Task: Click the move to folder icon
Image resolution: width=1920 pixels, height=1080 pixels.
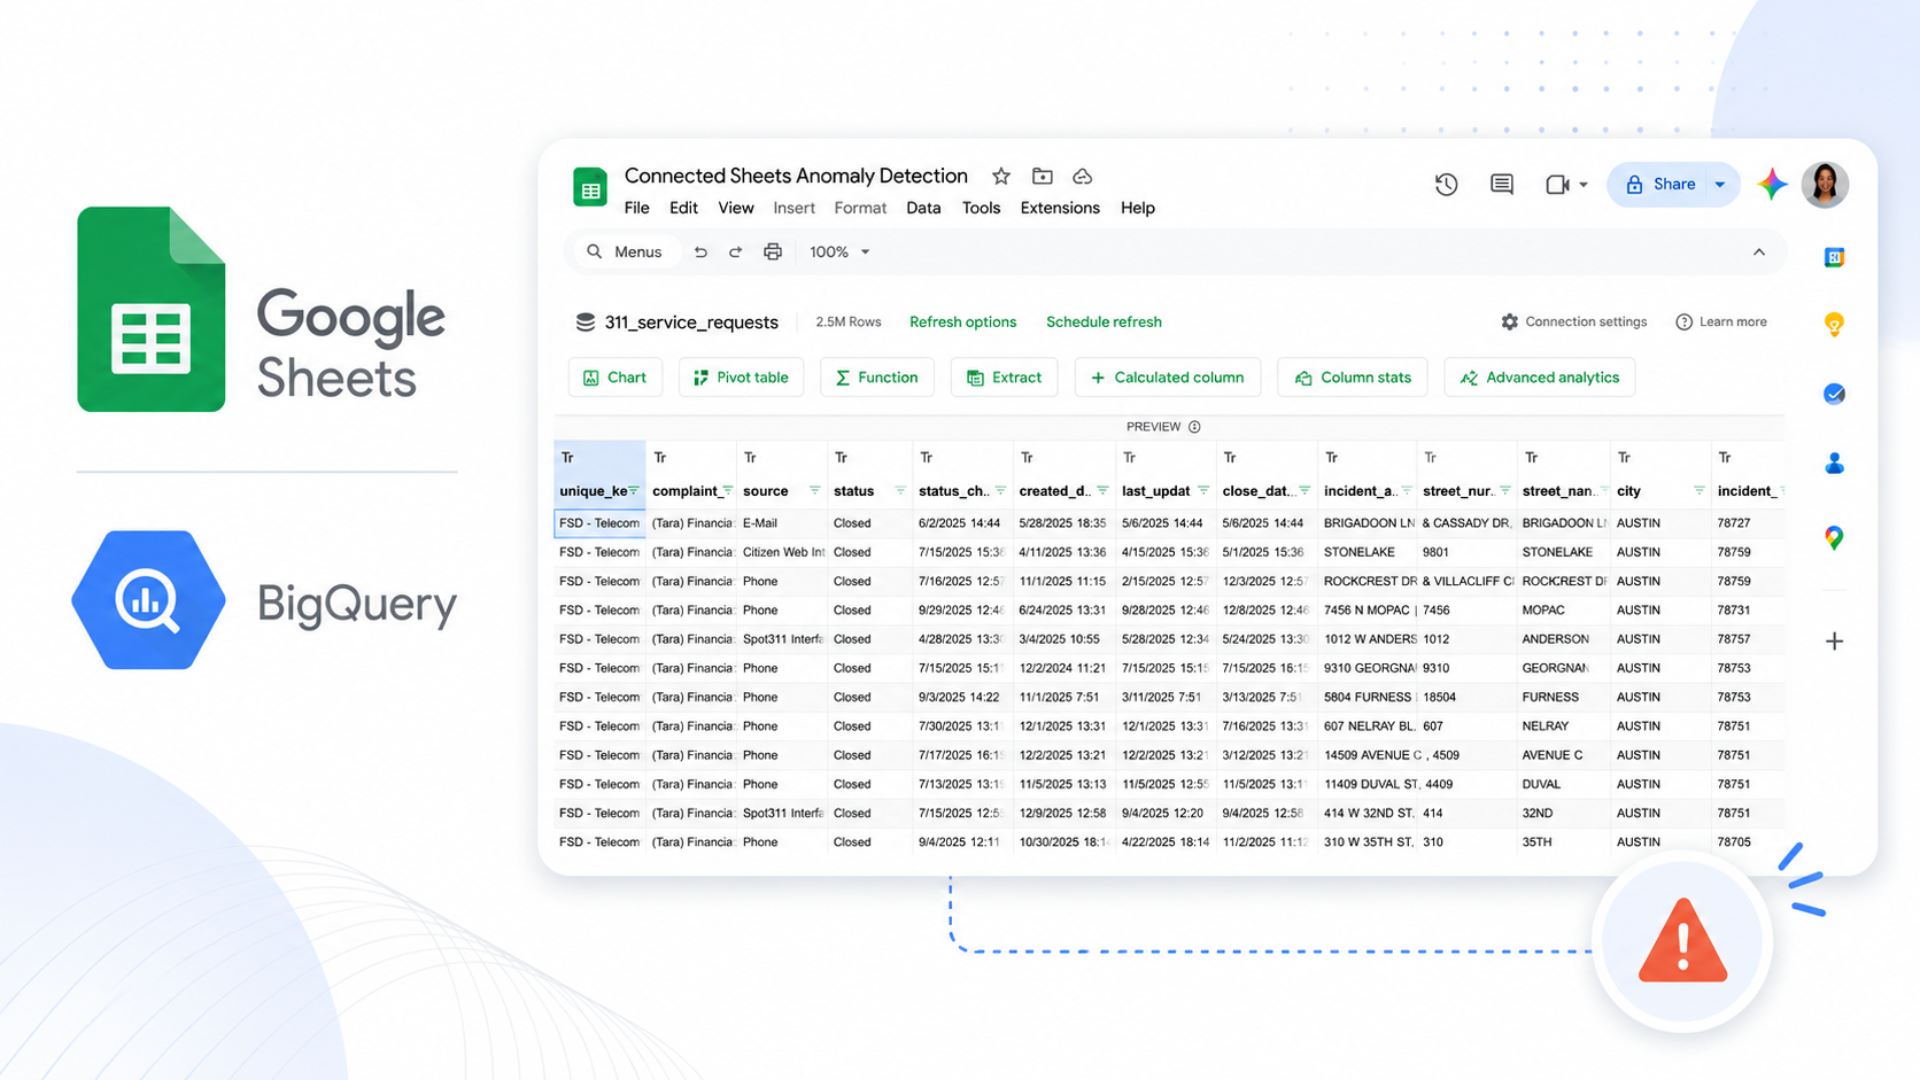Action: 1042,177
